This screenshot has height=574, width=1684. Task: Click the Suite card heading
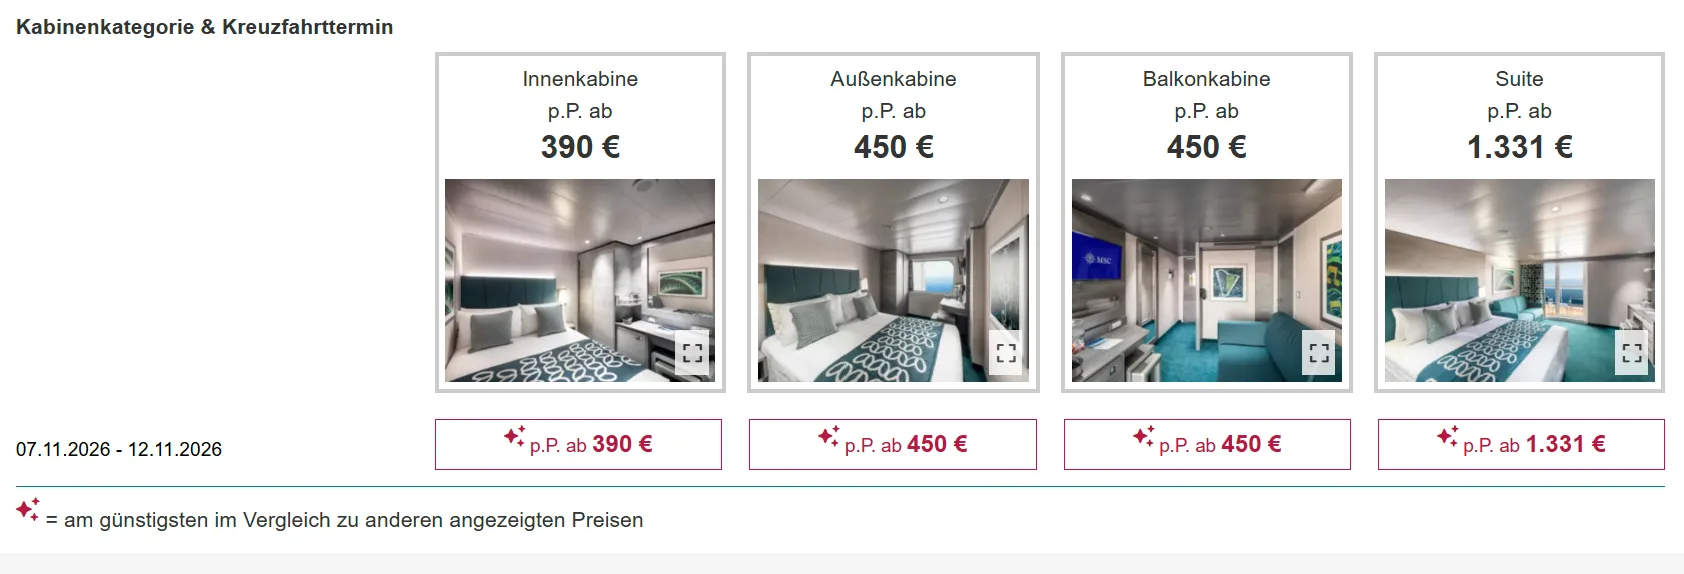point(1519,79)
